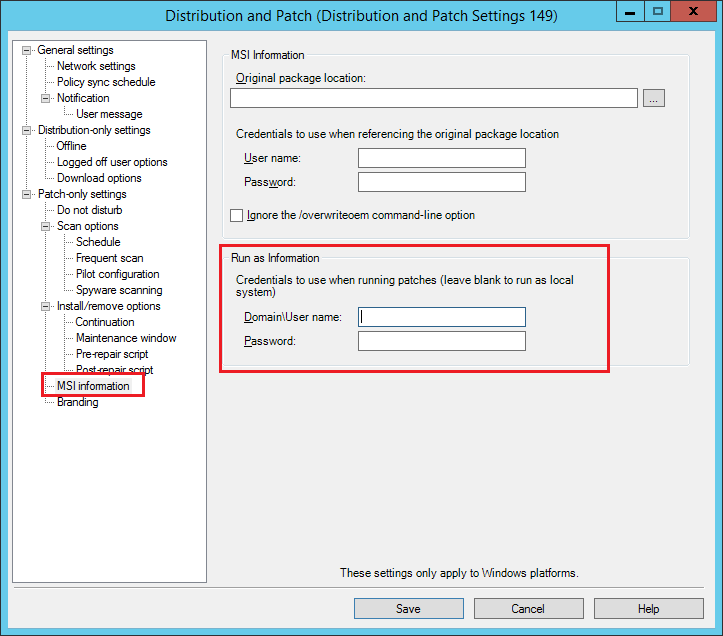Select the Maintenance window tree item

pyautogui.click(x=126, y=338)
